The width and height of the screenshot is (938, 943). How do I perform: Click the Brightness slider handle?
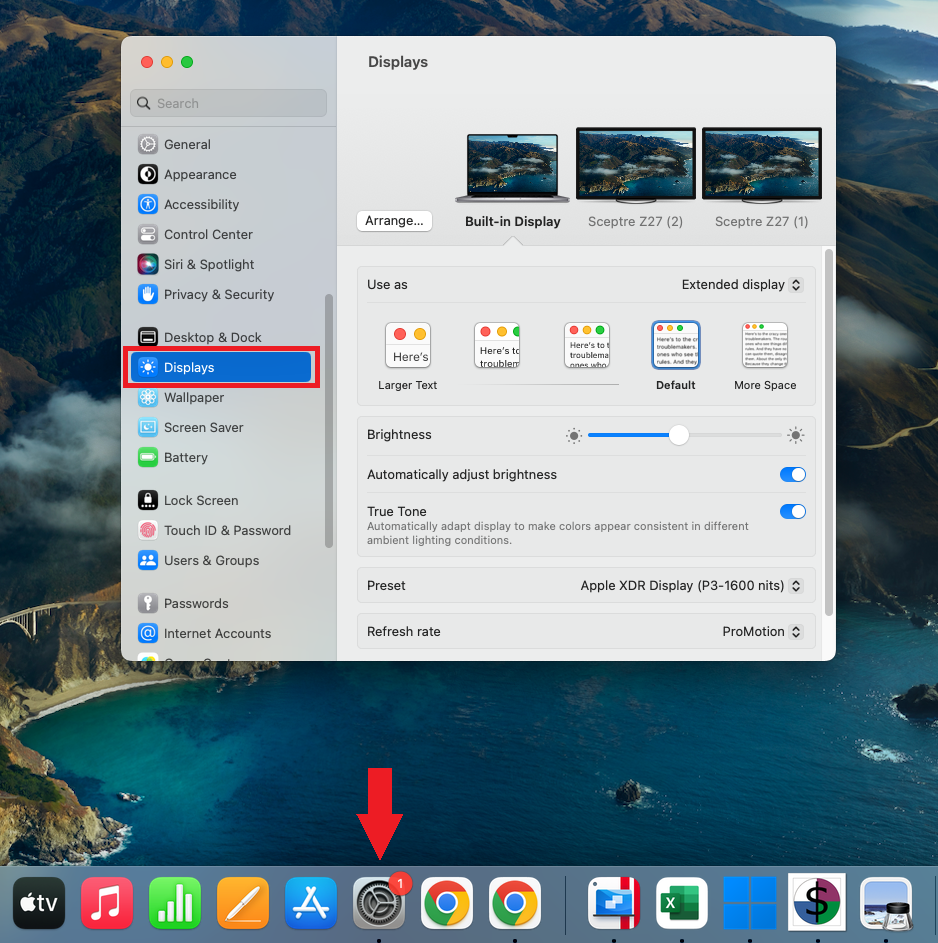coord(680,435)
